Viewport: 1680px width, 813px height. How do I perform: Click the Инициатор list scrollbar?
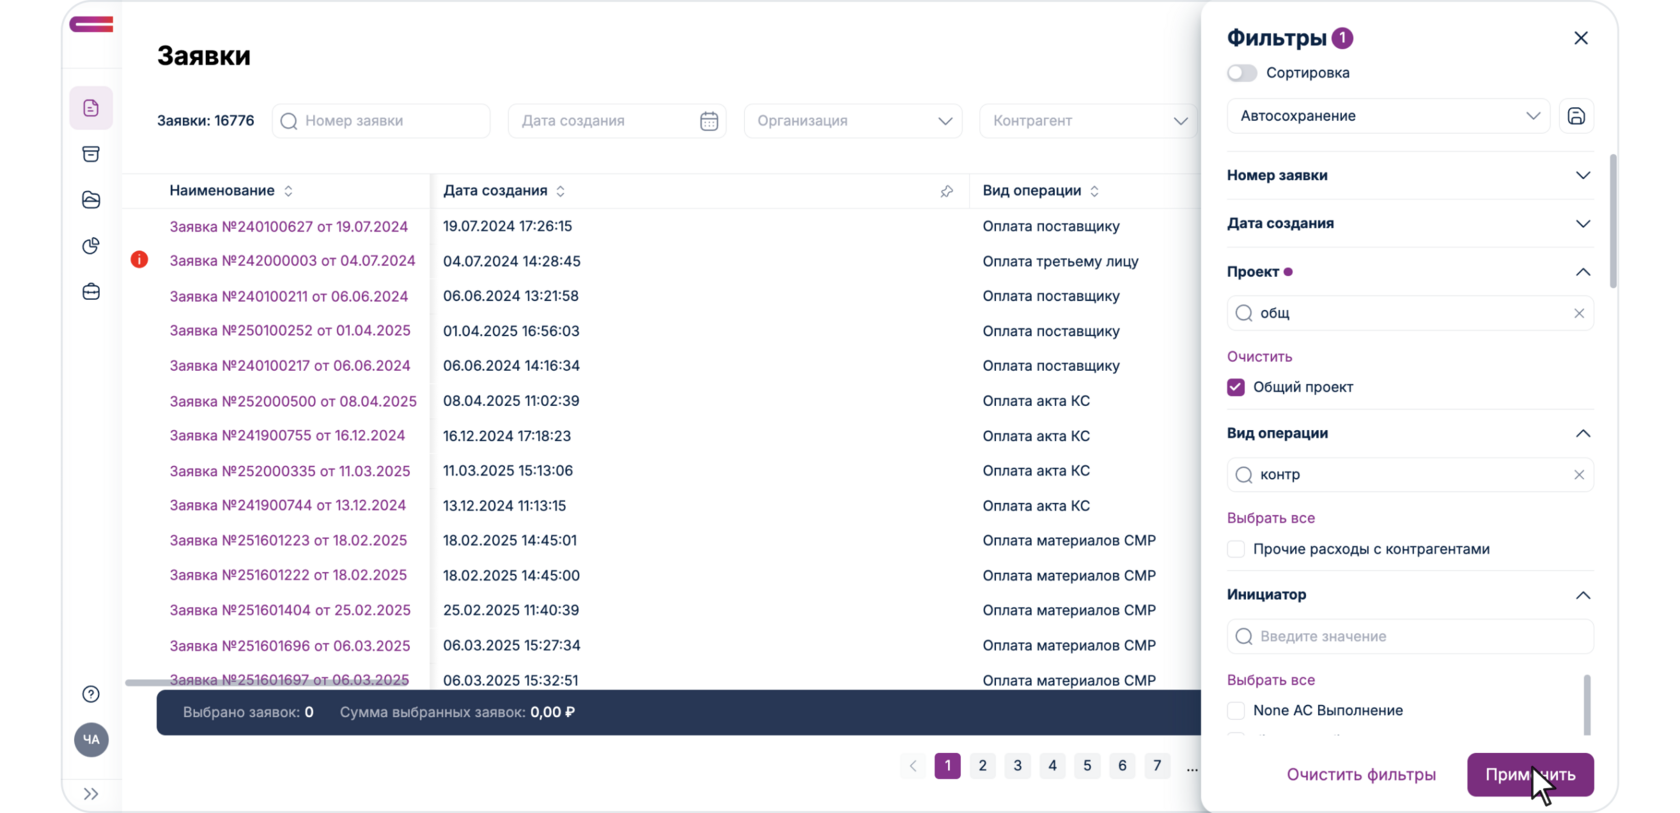coord(1587,705)
